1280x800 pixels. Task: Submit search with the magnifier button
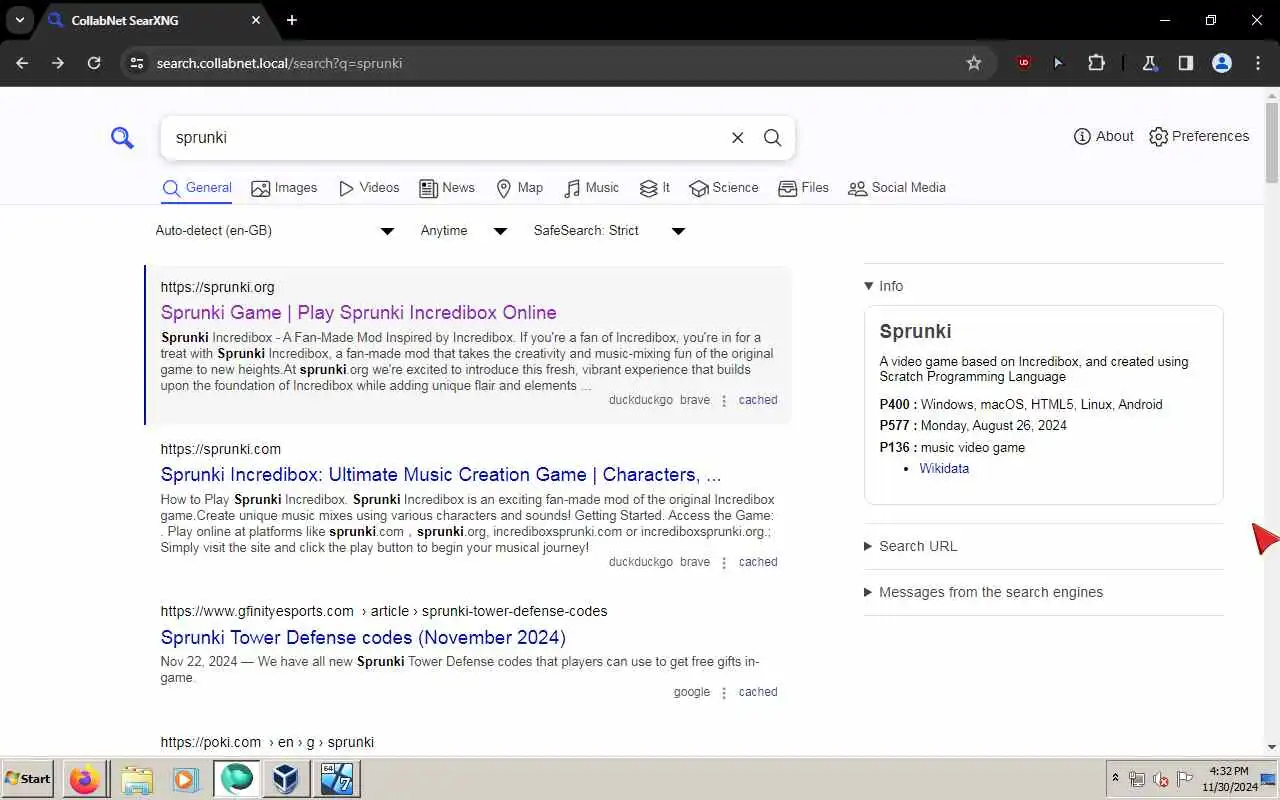tap(772, 138)
